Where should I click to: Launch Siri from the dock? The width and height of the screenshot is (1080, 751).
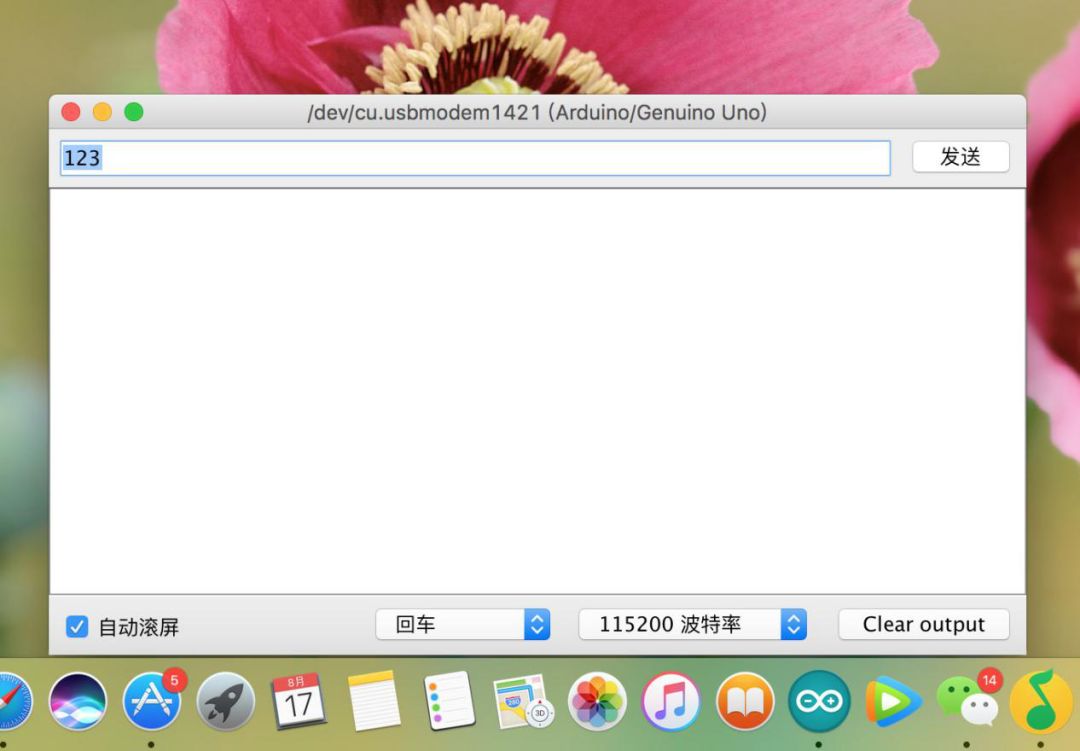click(x=78, y=701)
